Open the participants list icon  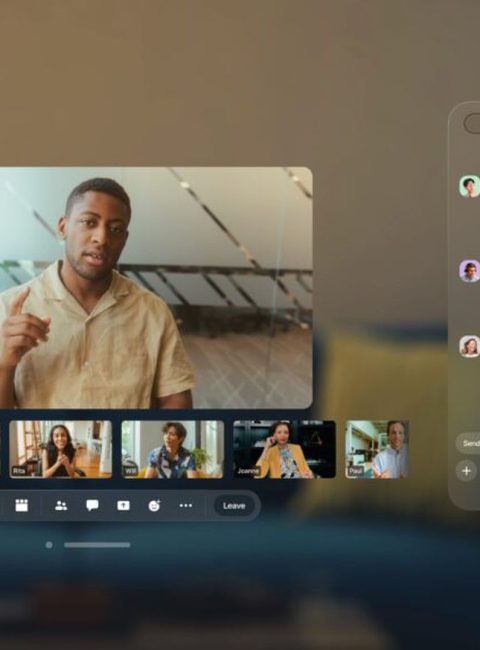click(x=61, y=505)
